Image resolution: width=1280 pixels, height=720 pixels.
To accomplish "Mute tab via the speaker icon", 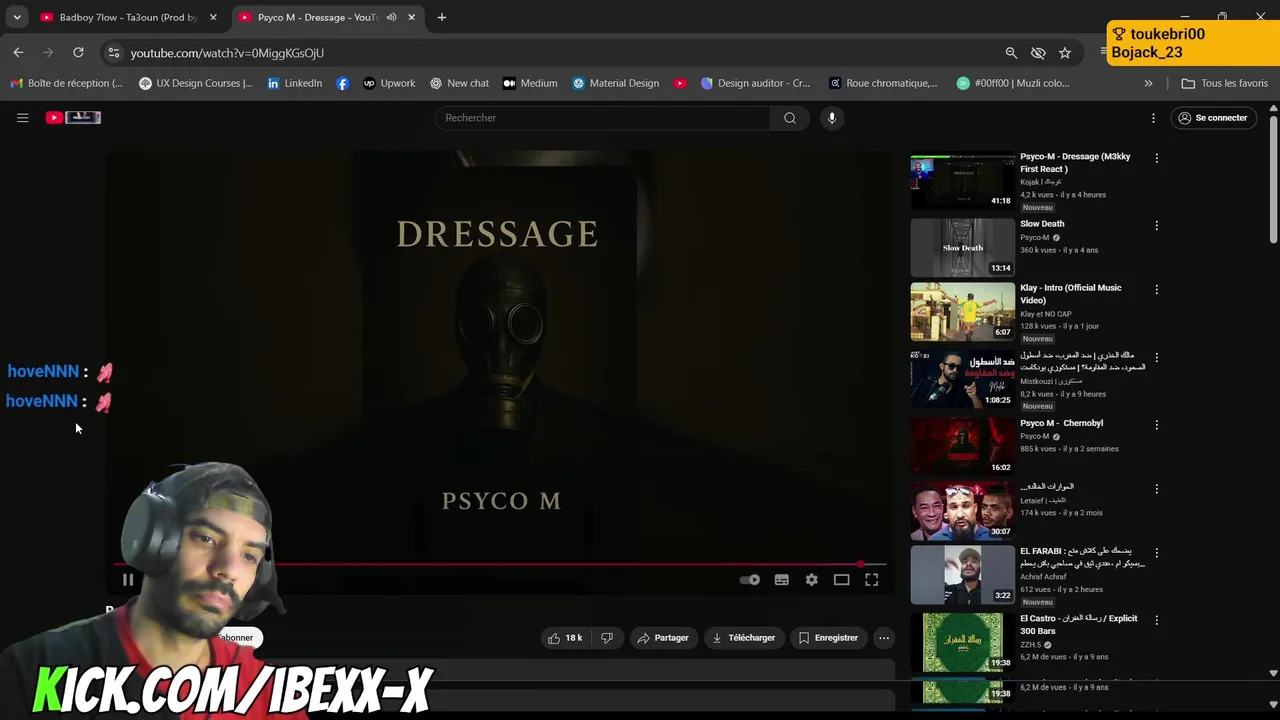I will tap(391, 17).
